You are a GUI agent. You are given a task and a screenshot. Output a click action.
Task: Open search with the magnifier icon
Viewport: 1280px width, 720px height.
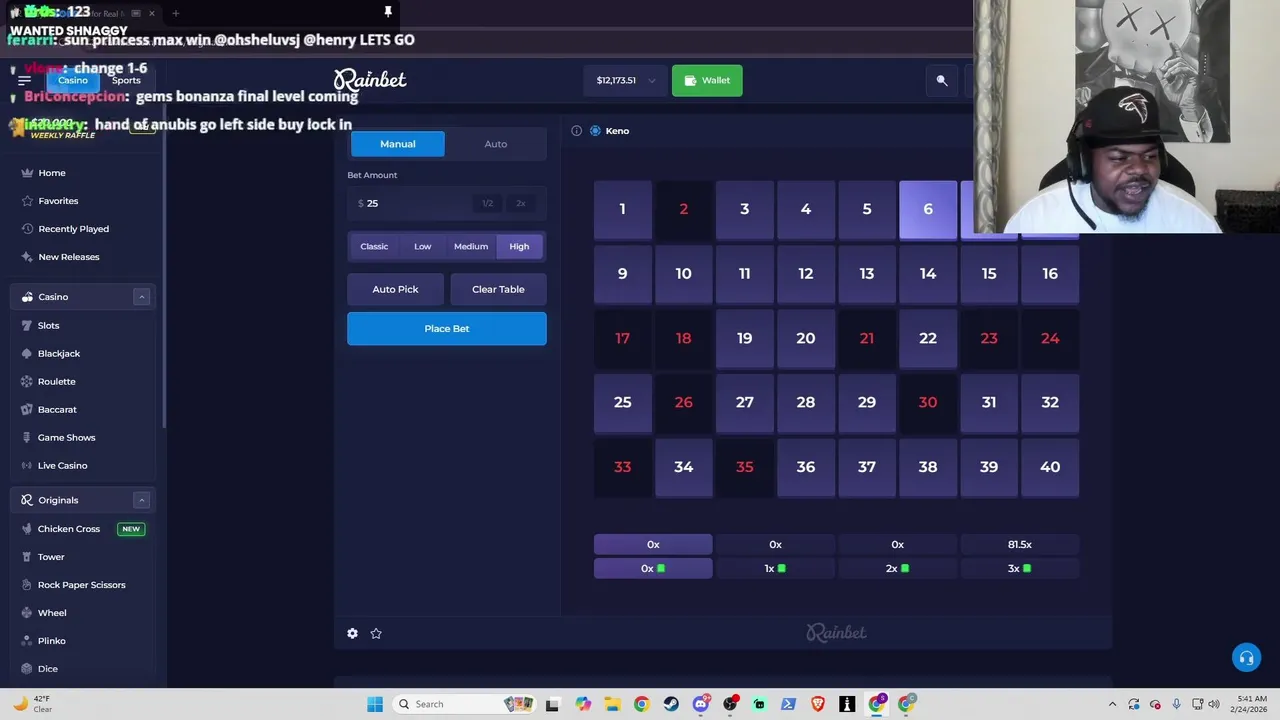tap(942, 80)
